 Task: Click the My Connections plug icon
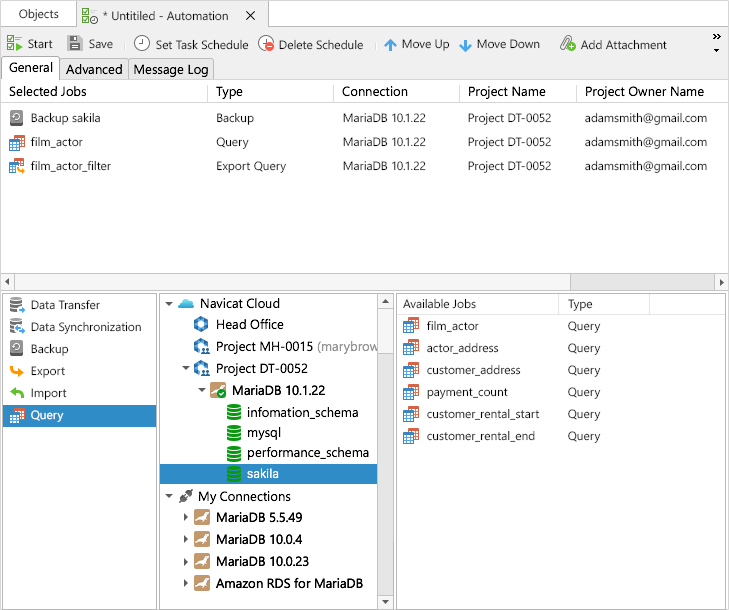tap(186, 496)
